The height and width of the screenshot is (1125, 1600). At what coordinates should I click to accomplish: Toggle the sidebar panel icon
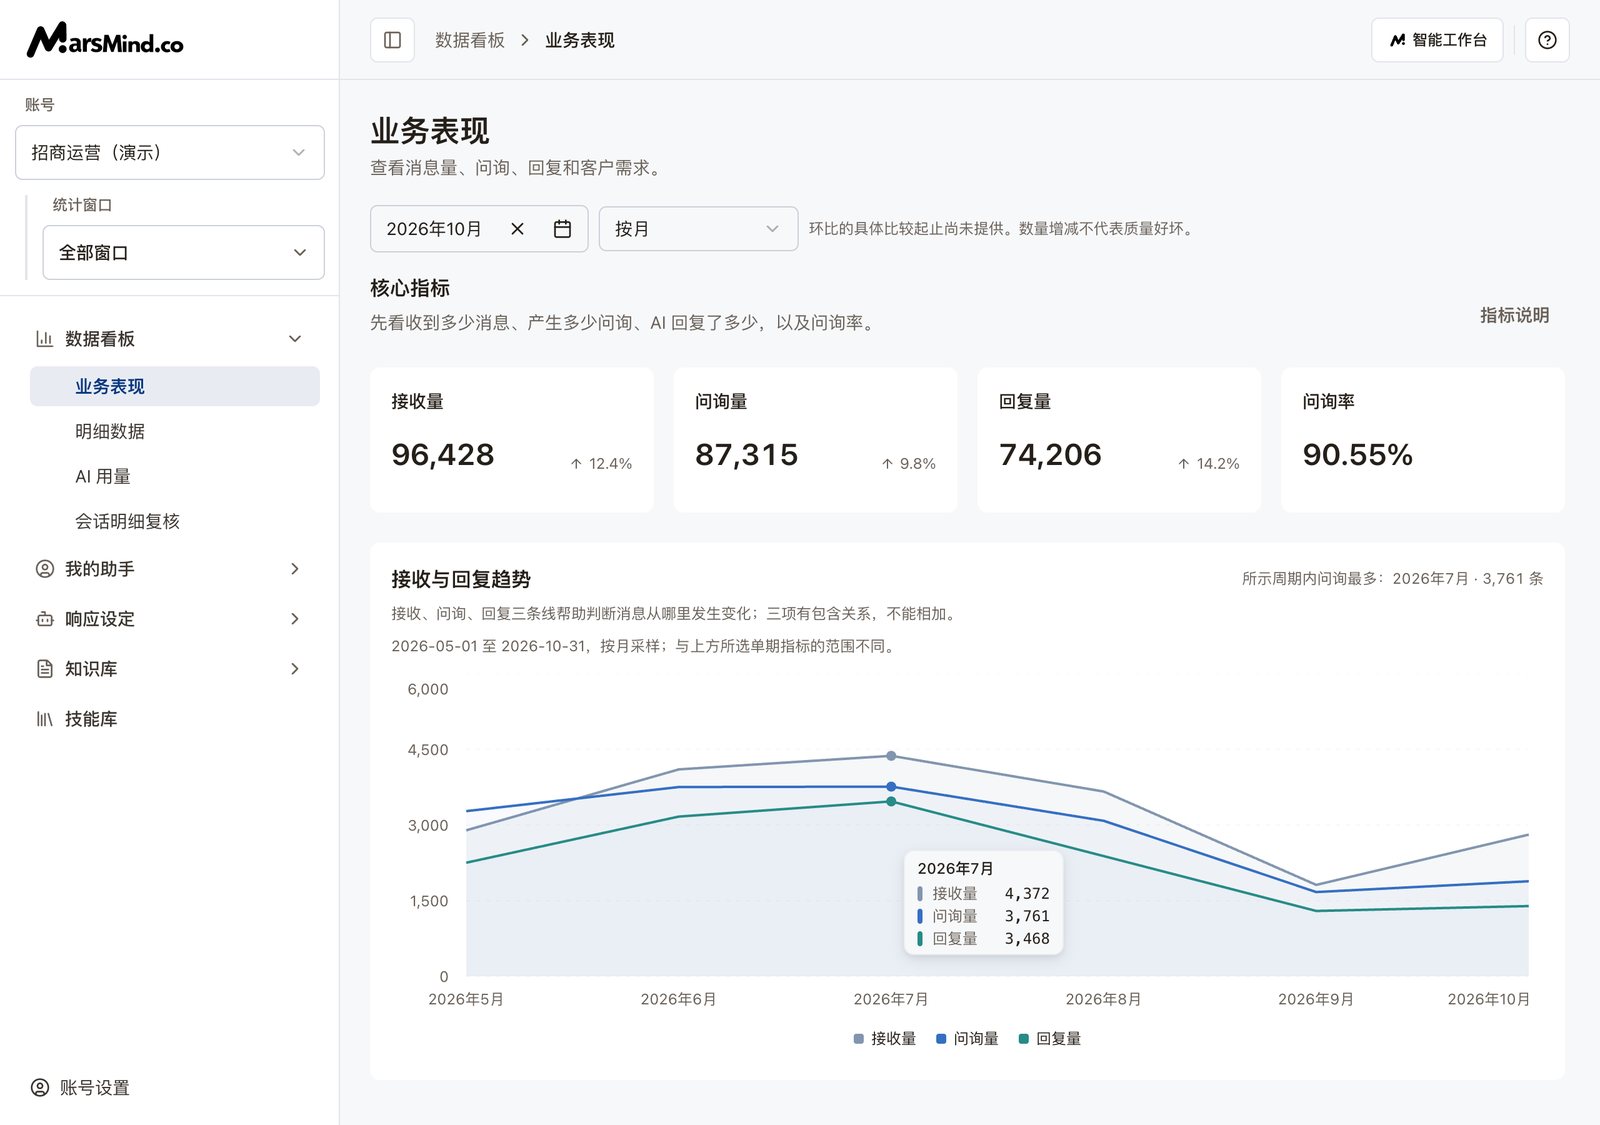pyautogui.click(x=392, y=40)
